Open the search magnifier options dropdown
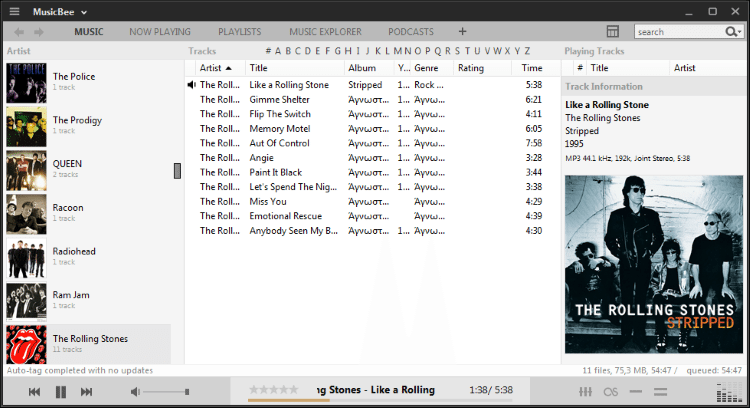 [733, 32]
